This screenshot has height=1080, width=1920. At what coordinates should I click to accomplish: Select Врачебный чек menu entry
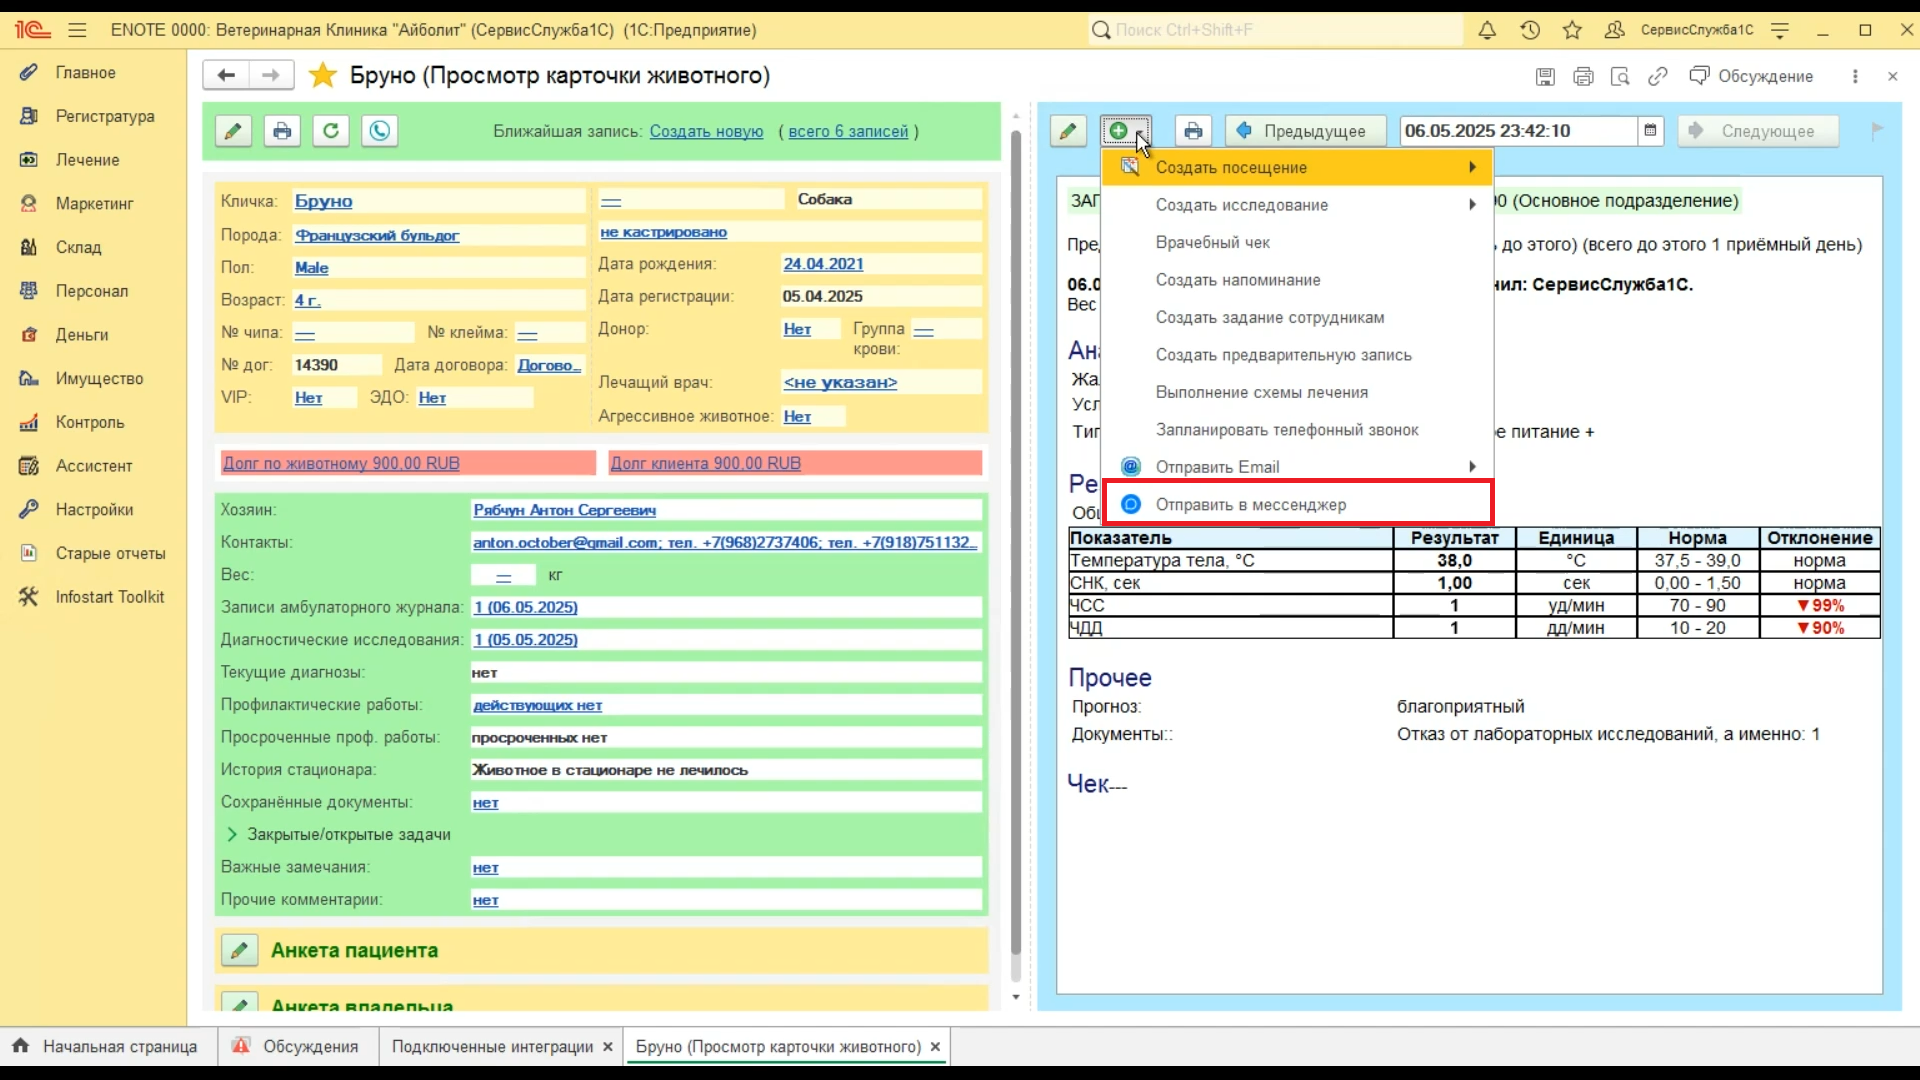pos(1297,242)
